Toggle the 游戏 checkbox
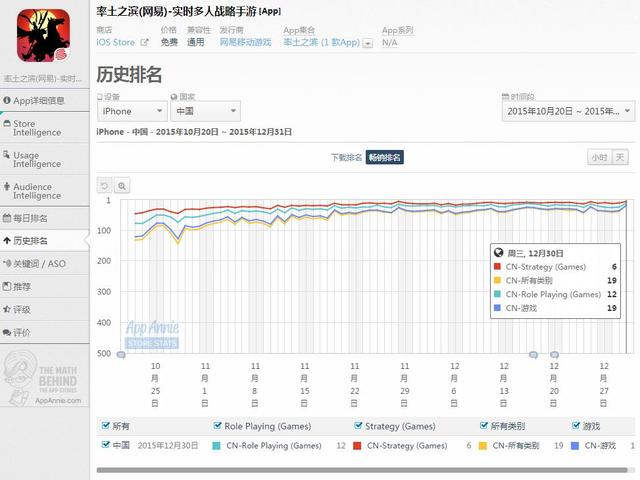The width and height of the screenshot is (640, 480). click(576, 425)
